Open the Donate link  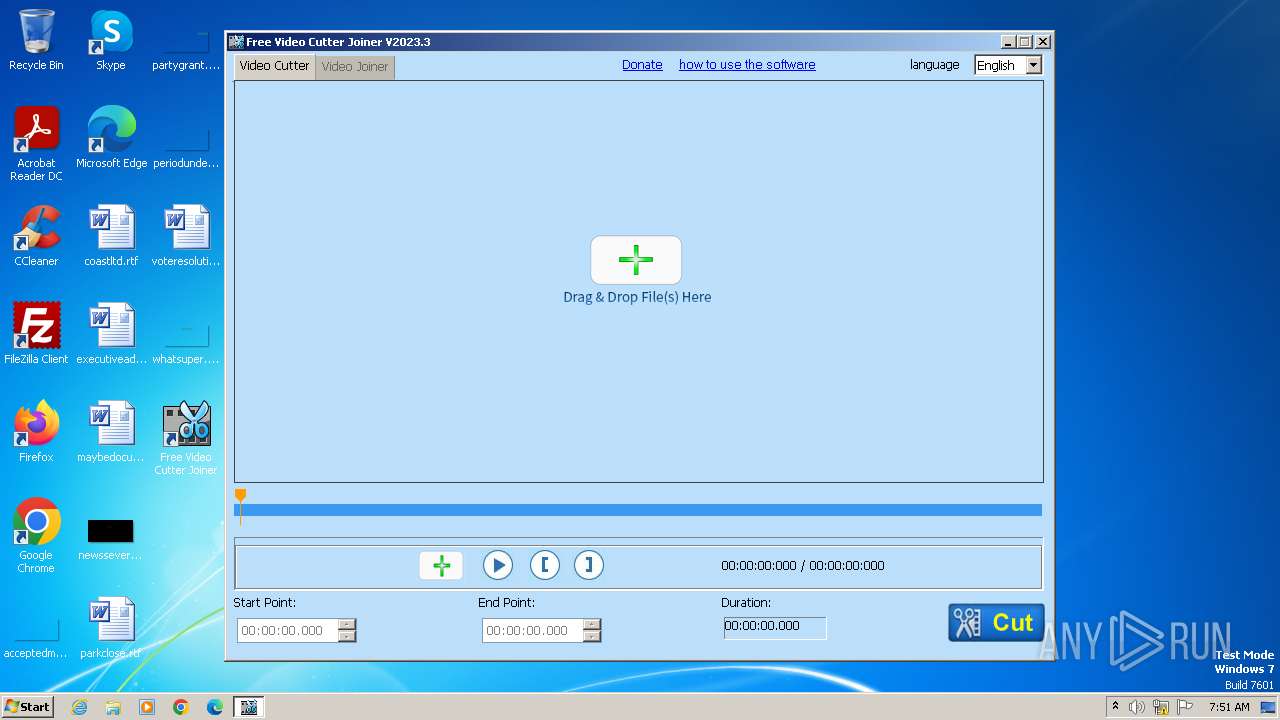(x=642, y=65)
